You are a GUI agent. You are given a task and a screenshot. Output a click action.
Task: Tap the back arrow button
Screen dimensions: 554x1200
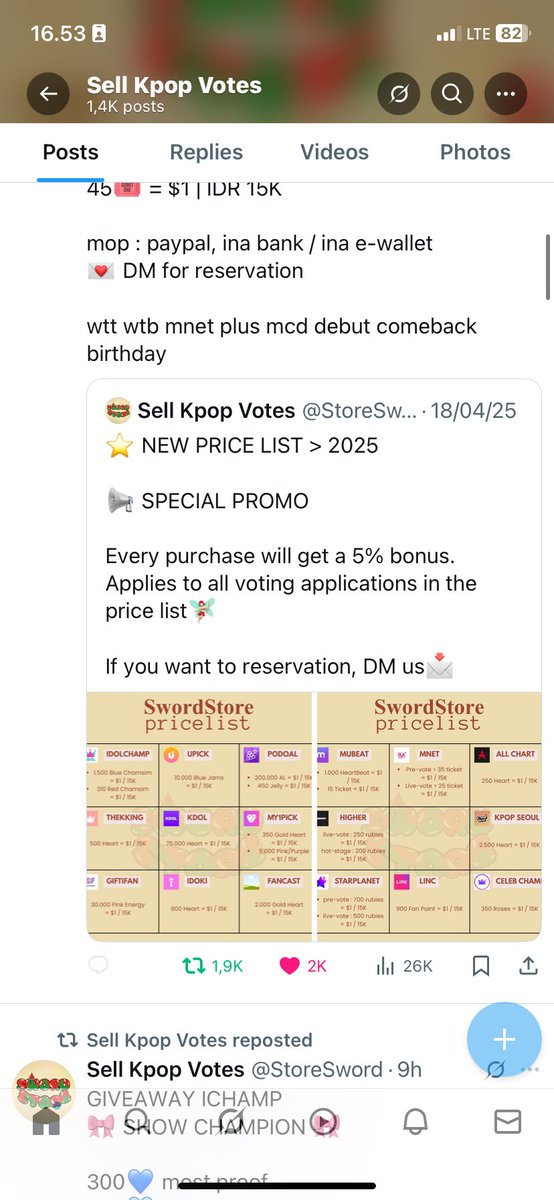pyautogui.click(x=49, y=94)
